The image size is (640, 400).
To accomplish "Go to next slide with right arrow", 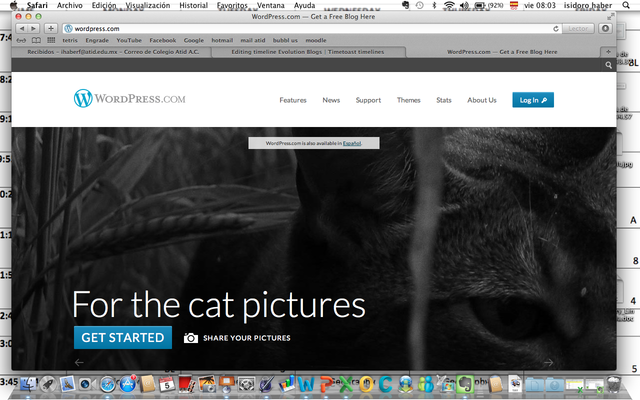I will [x=549, y=362].
